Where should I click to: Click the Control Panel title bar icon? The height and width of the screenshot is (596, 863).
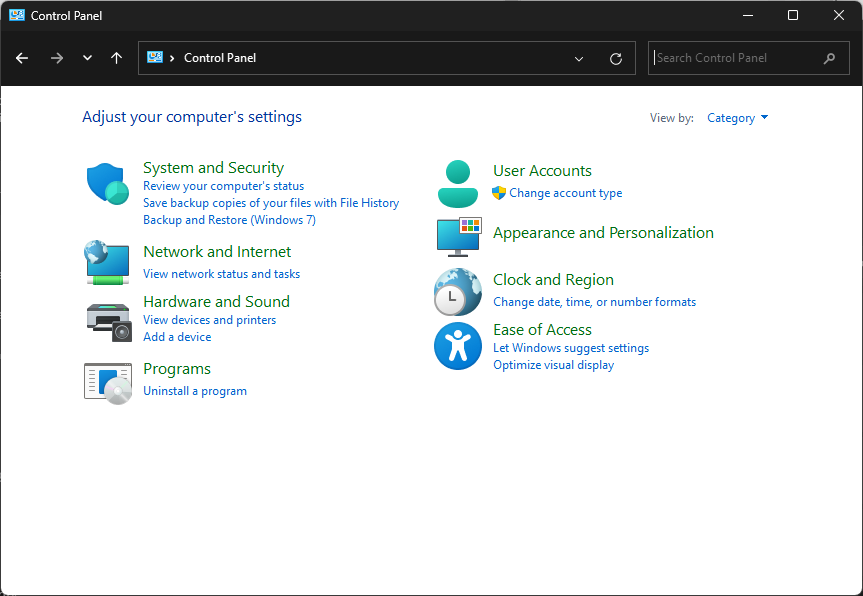[x=17, y=15]
